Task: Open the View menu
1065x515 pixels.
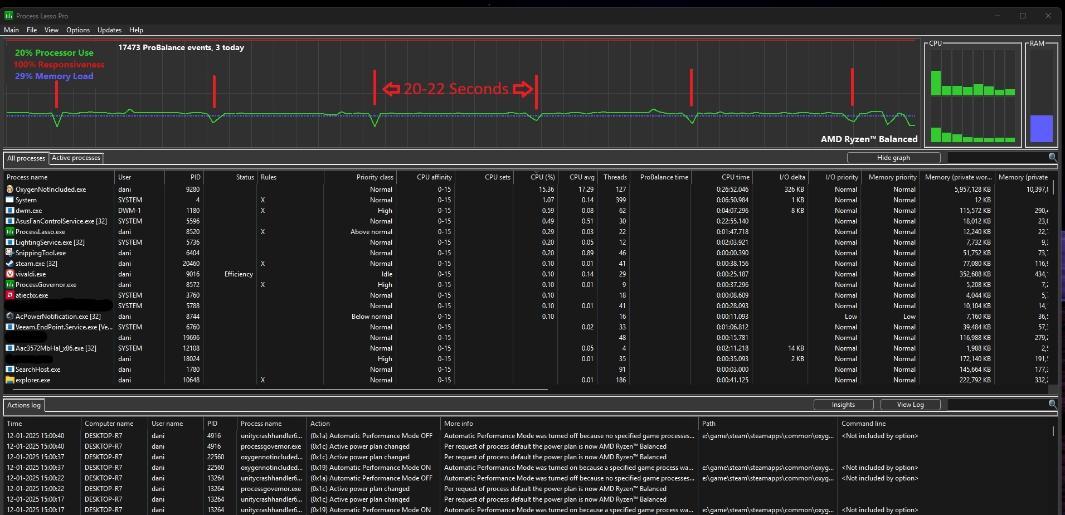Action: [x=51, y=31]
